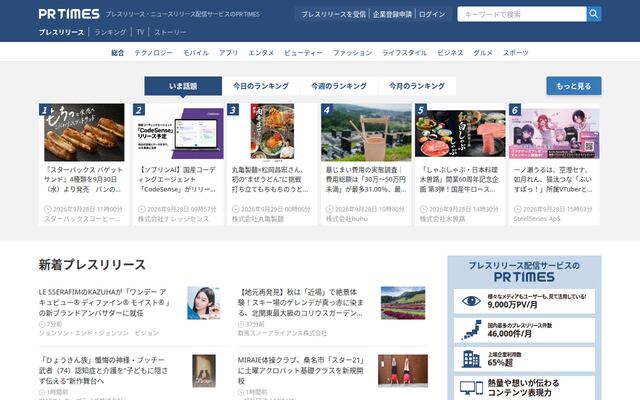Viewport: 640px width, 400px height.
Task: Open 墓じまい費用の実態調査 headline
Action: [366, 180]
